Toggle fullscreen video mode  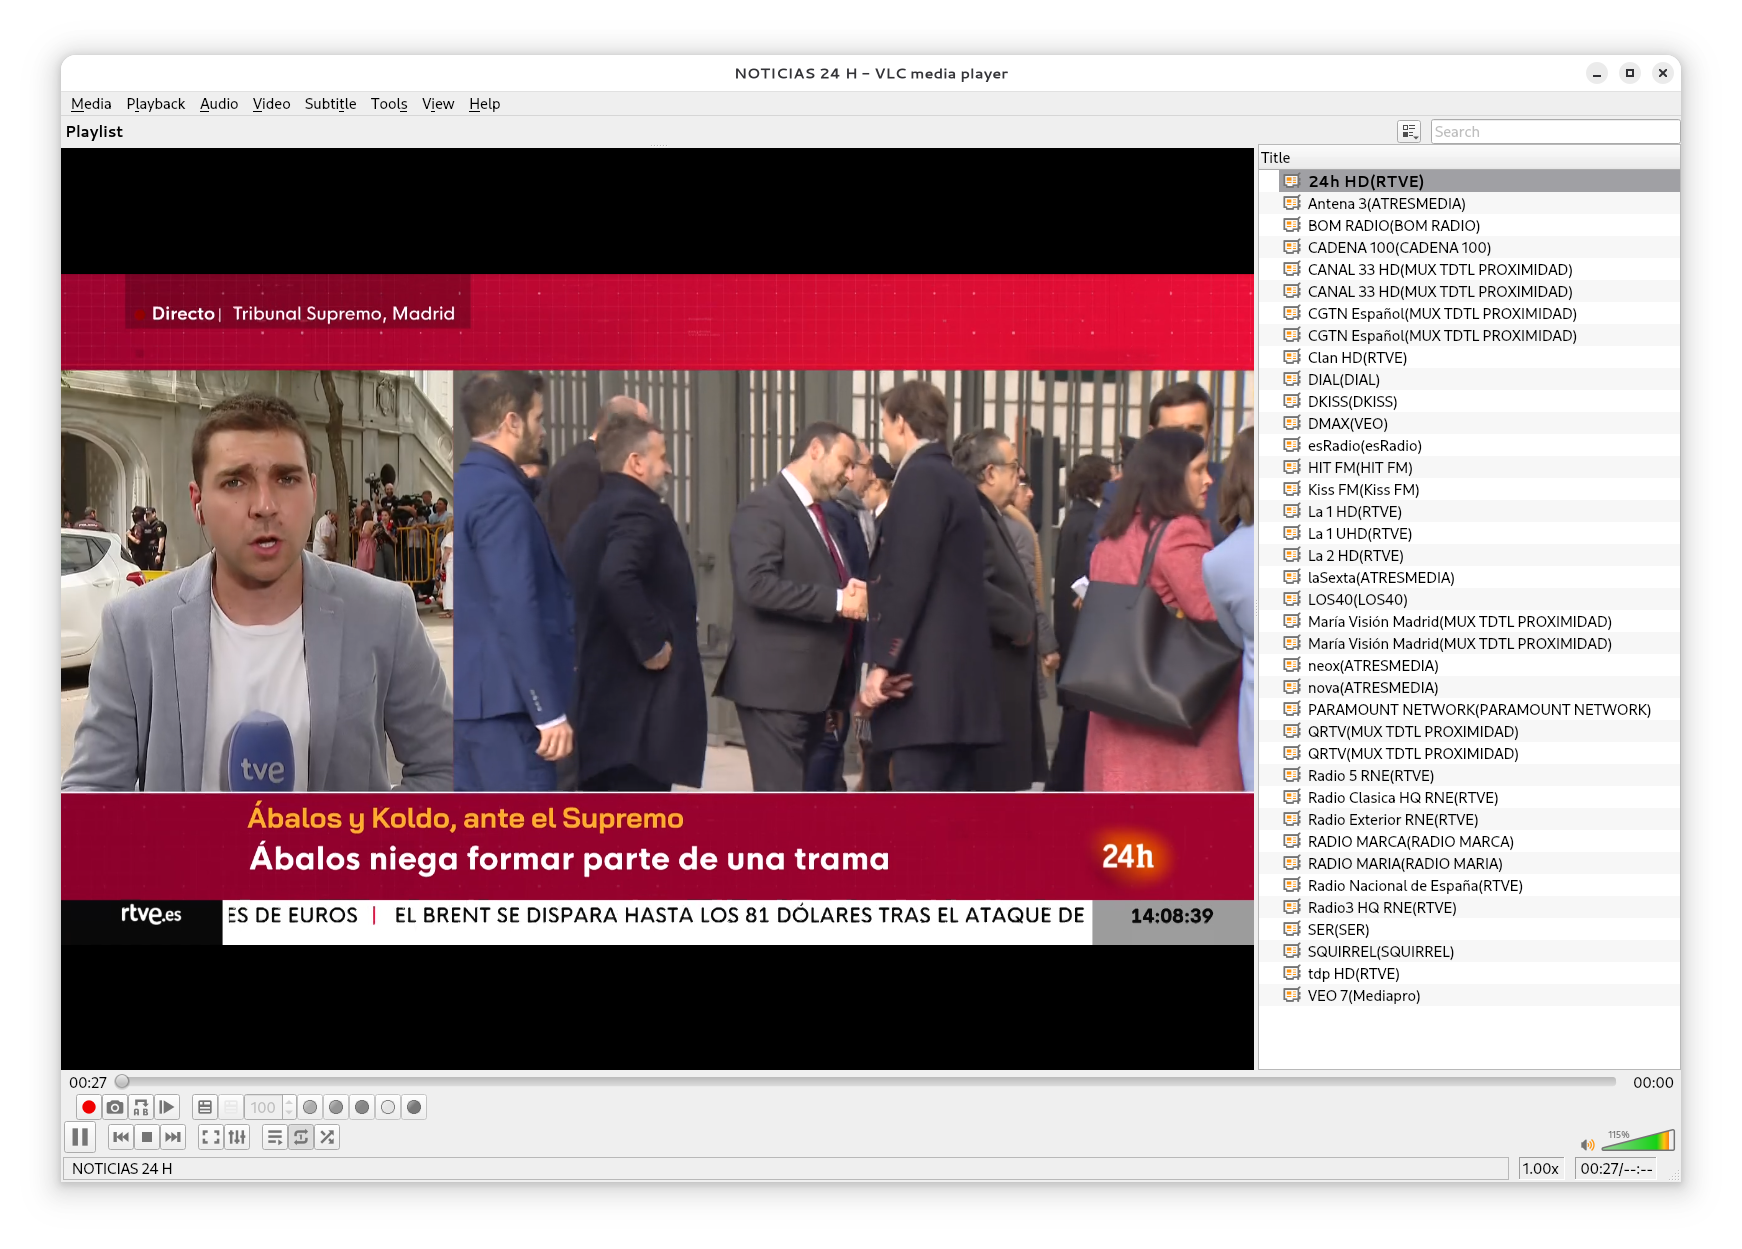211,1137
